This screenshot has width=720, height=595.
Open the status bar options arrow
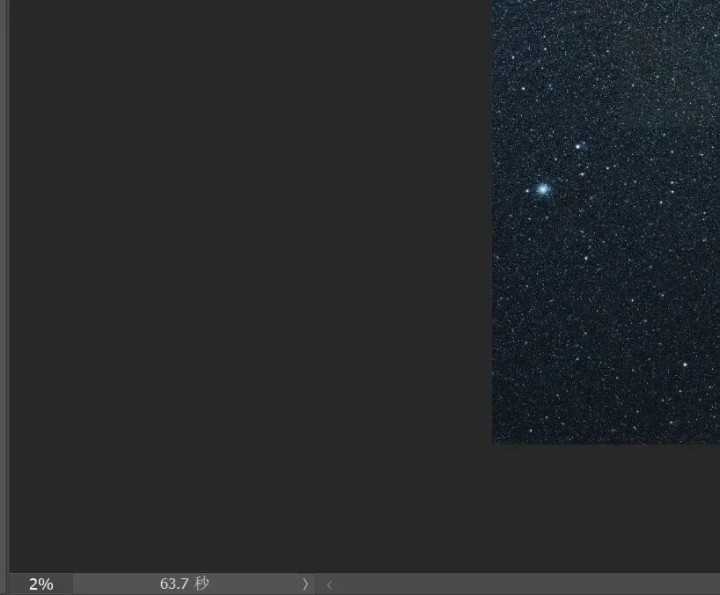305,584
